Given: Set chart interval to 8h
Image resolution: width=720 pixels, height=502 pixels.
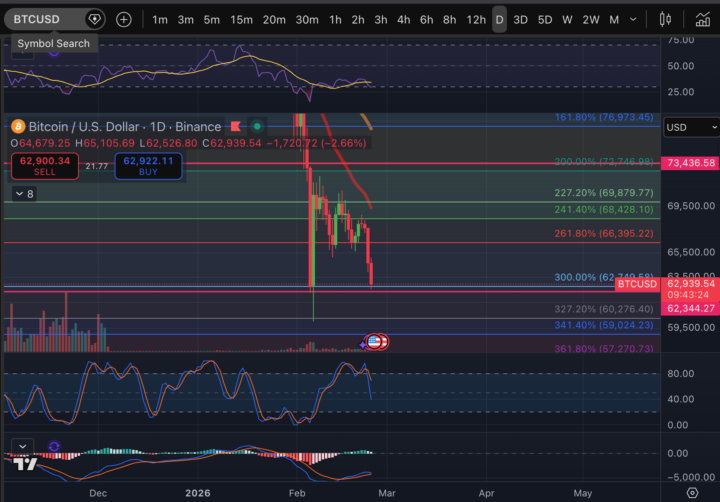Looking at the screenshot, I should coord(450,20).
